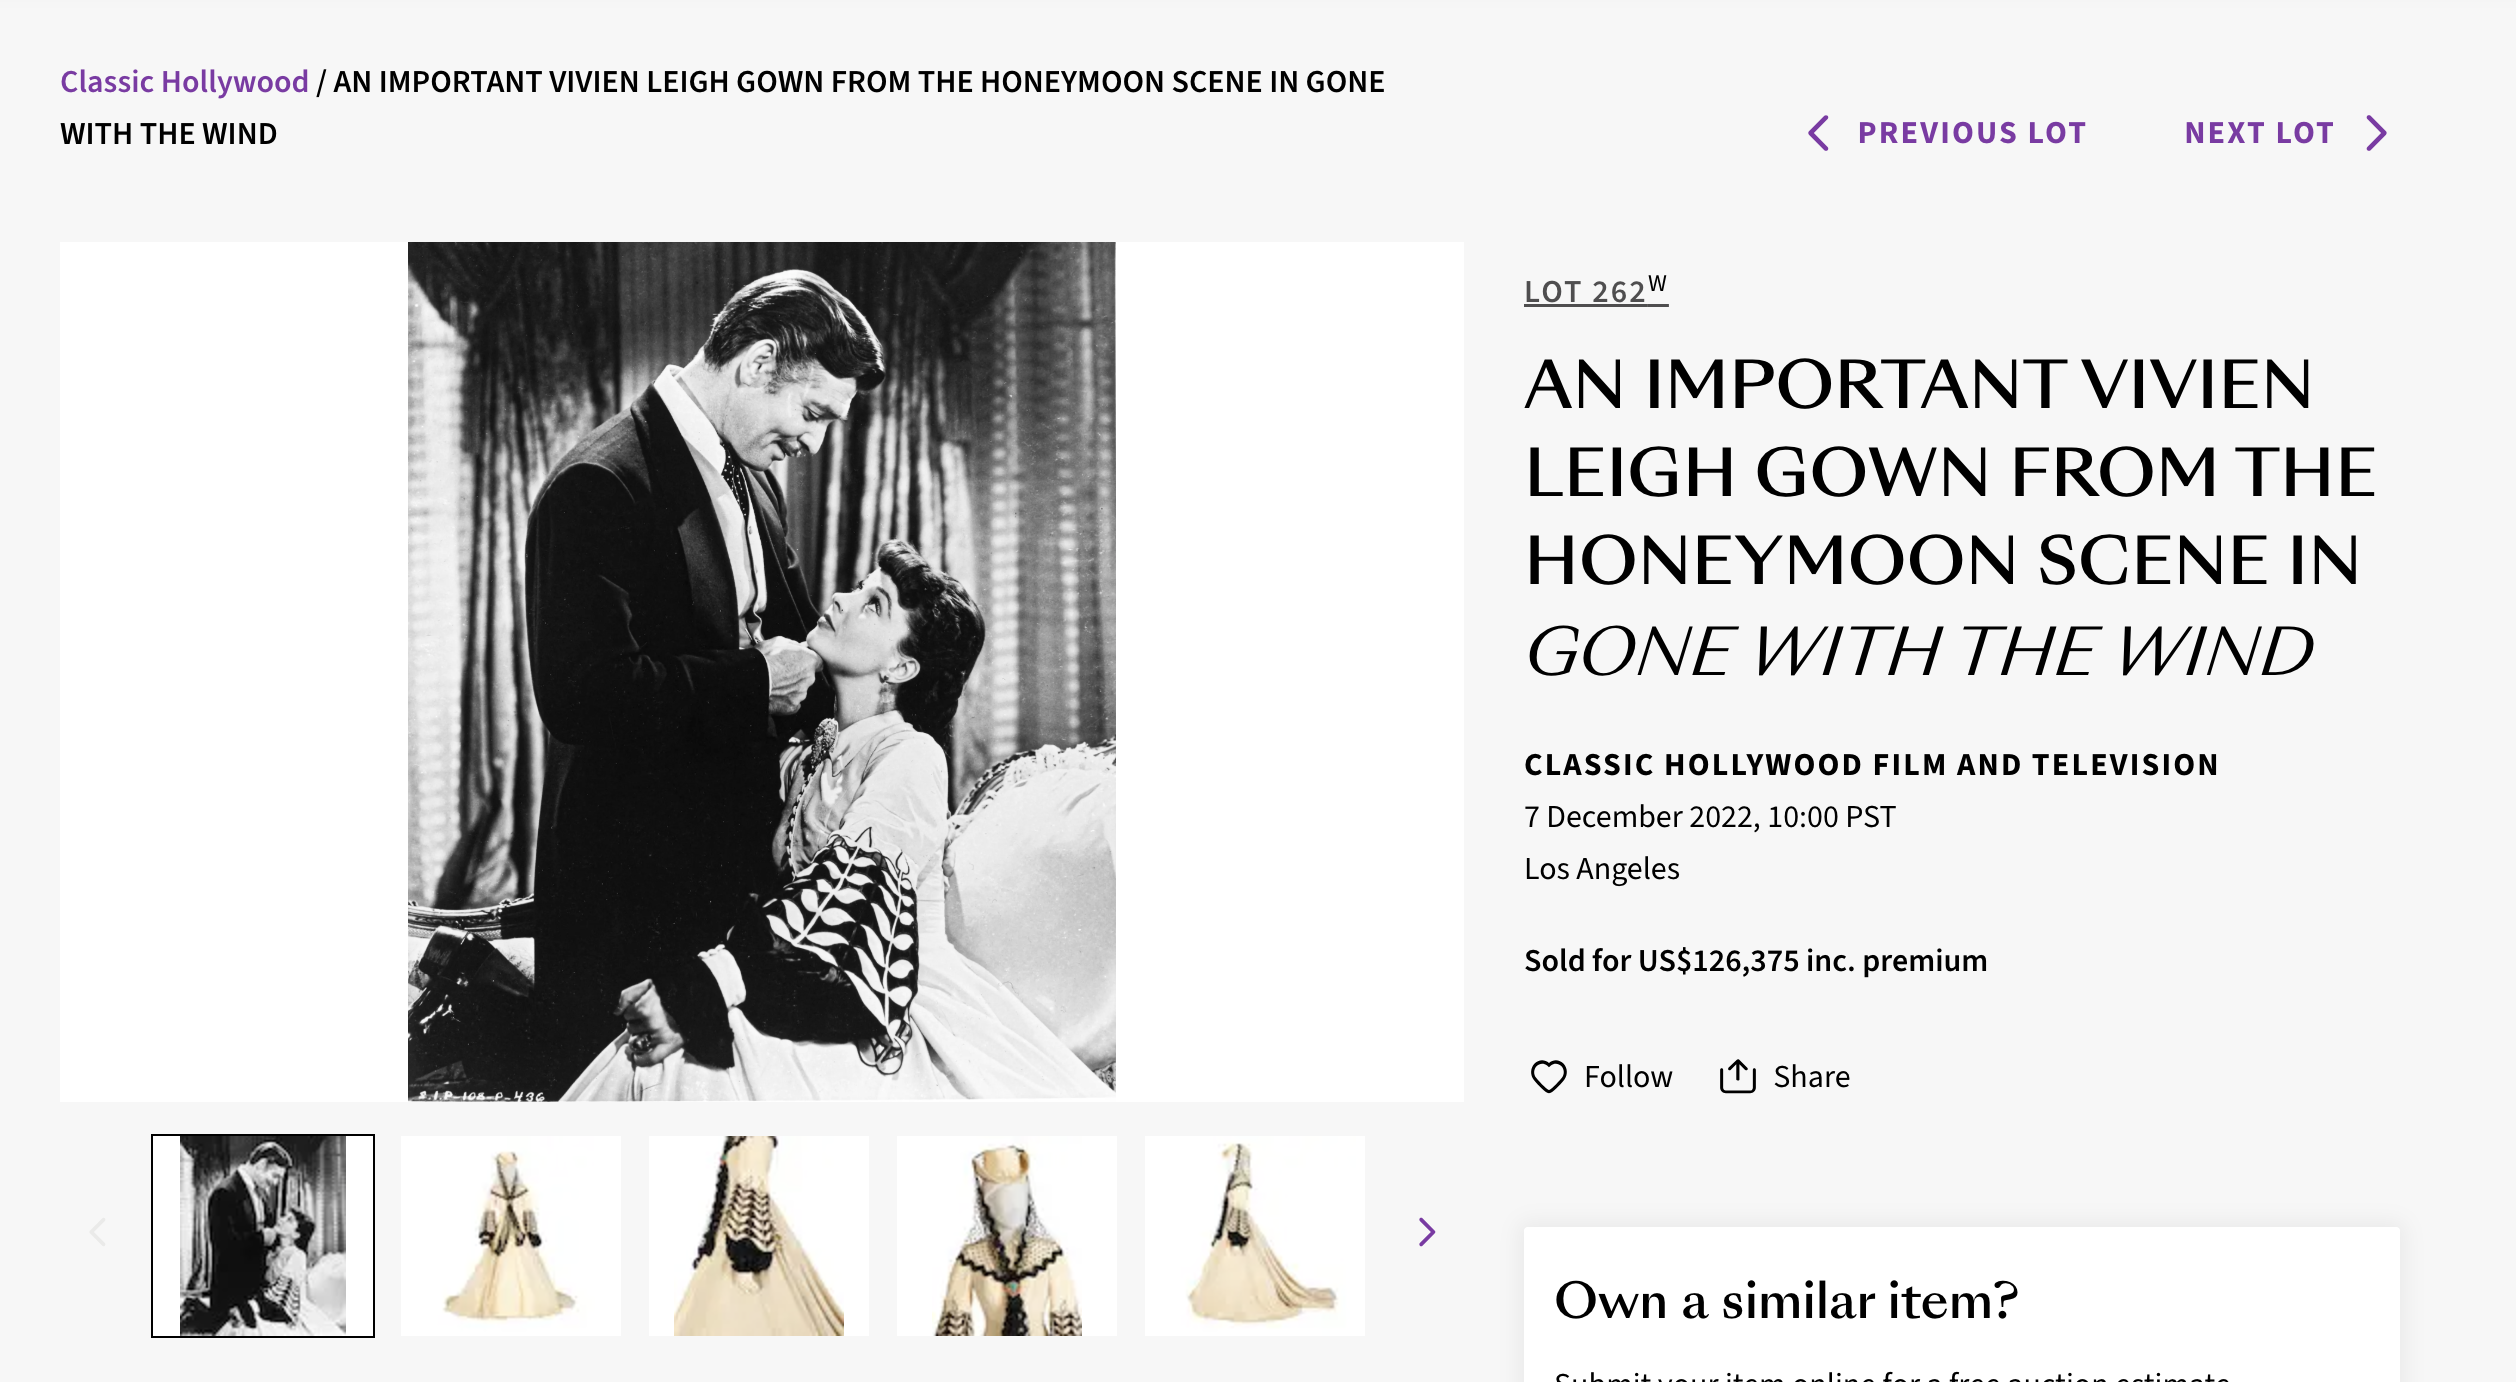
Task: Go to the Next Lot
Action: [x=2259, y=133]
